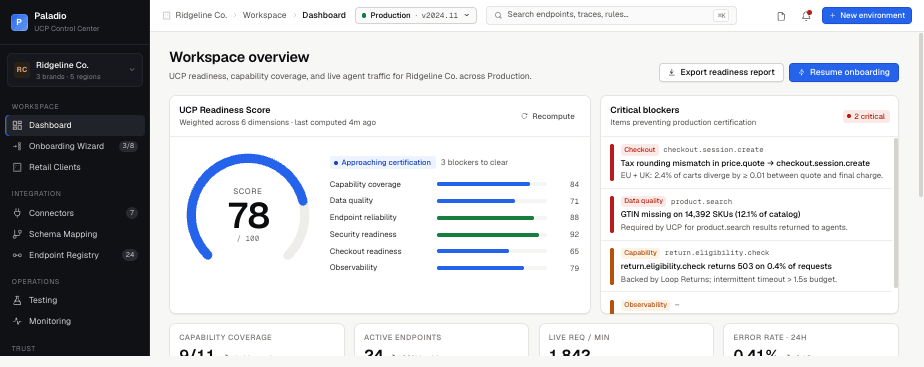The image size is (924, 367).
Task: Click the Endpoint Registry link icon
Action: pos(17,255)
